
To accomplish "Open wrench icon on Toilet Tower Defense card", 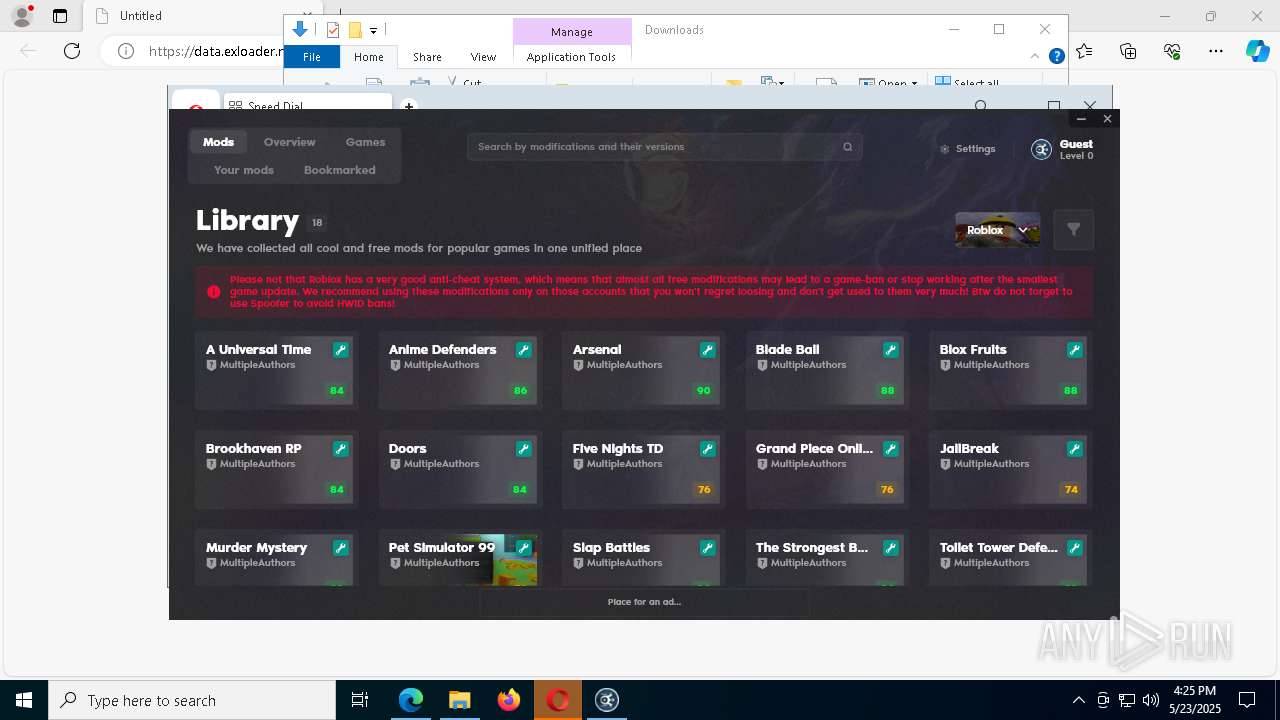I will 1074,548.
